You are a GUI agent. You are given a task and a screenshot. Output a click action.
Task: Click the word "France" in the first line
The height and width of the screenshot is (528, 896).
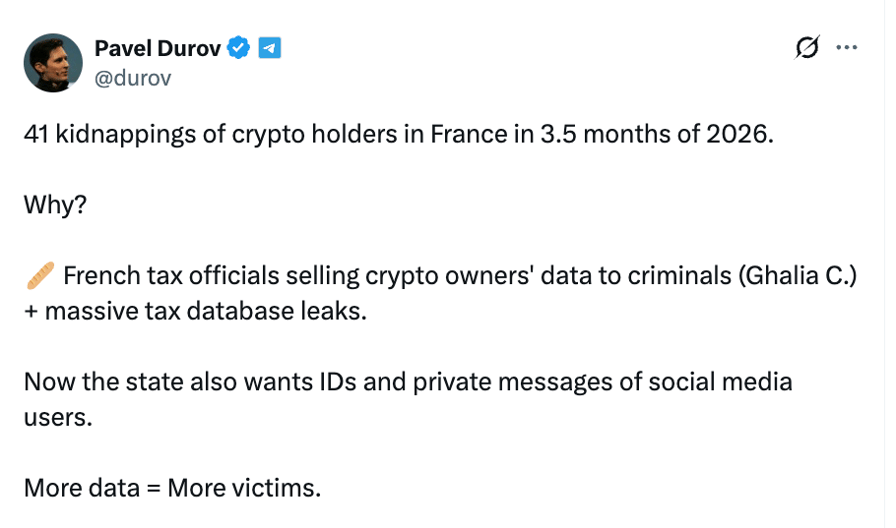470,134
